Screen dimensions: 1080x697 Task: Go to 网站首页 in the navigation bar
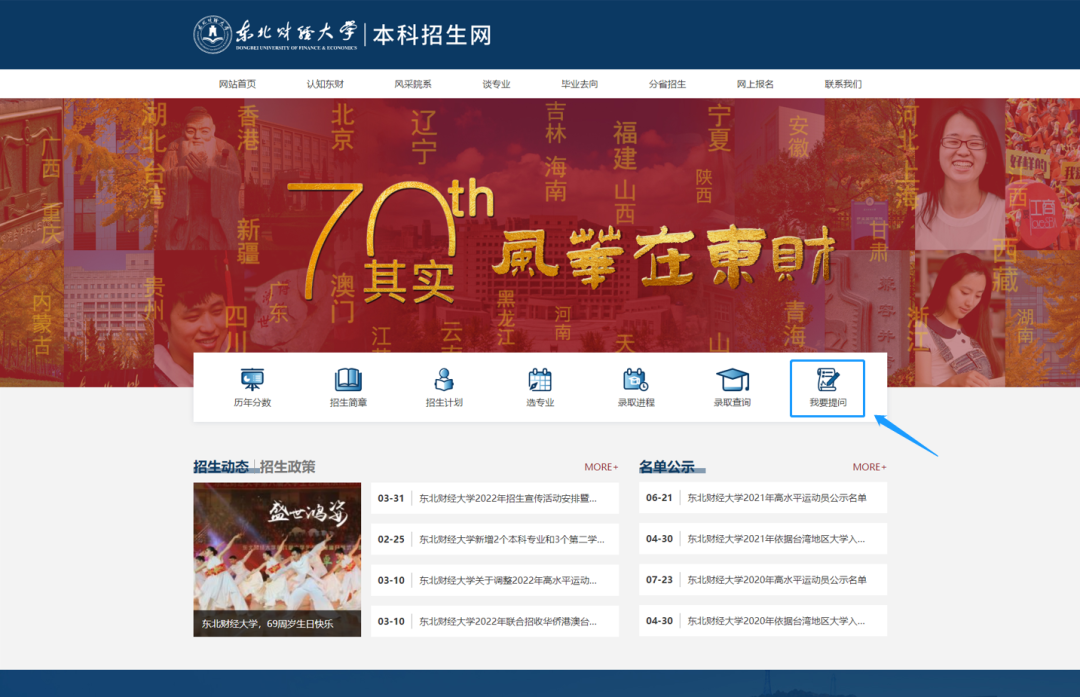click(x=237, y=84)
